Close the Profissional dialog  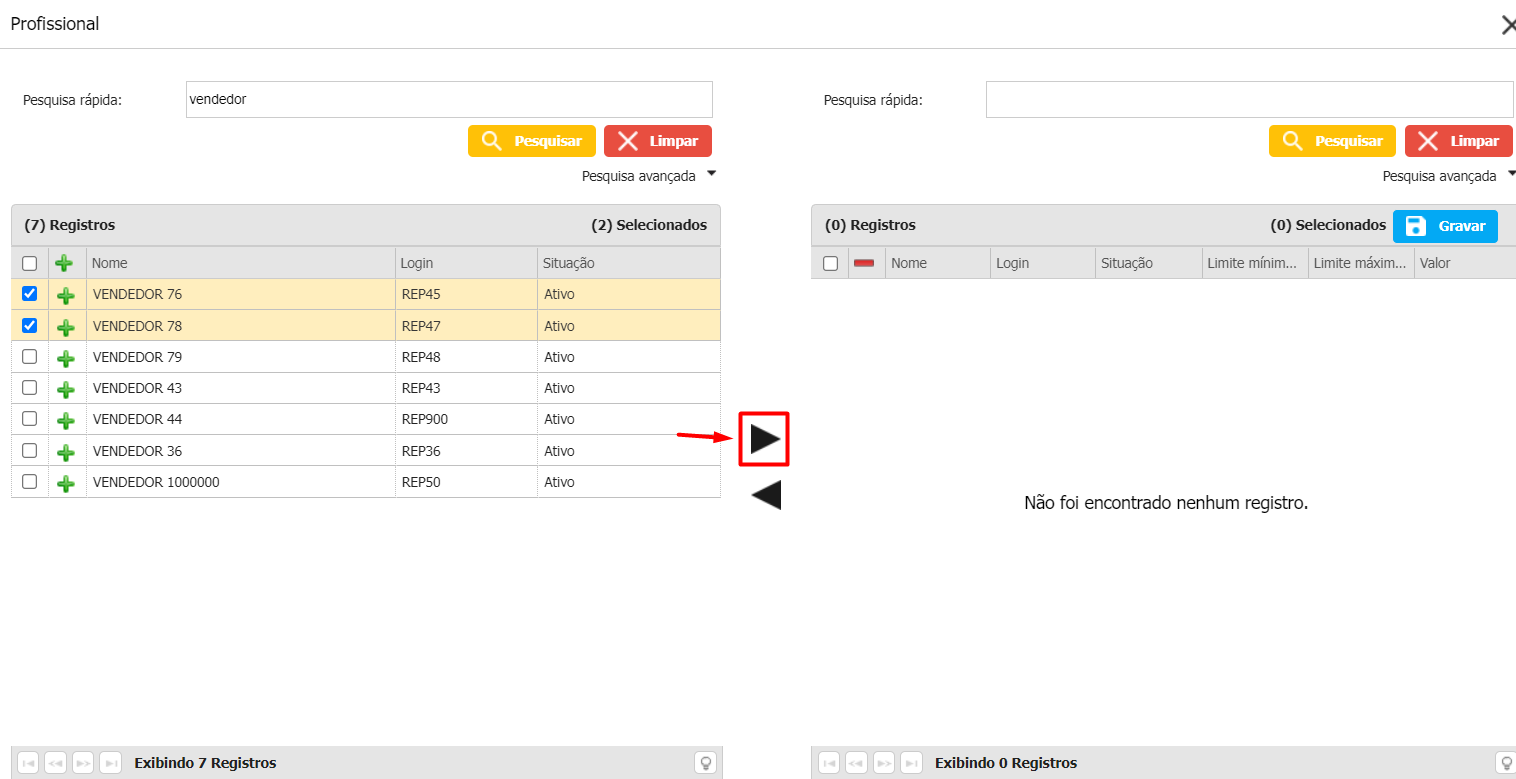(1507, 25)
